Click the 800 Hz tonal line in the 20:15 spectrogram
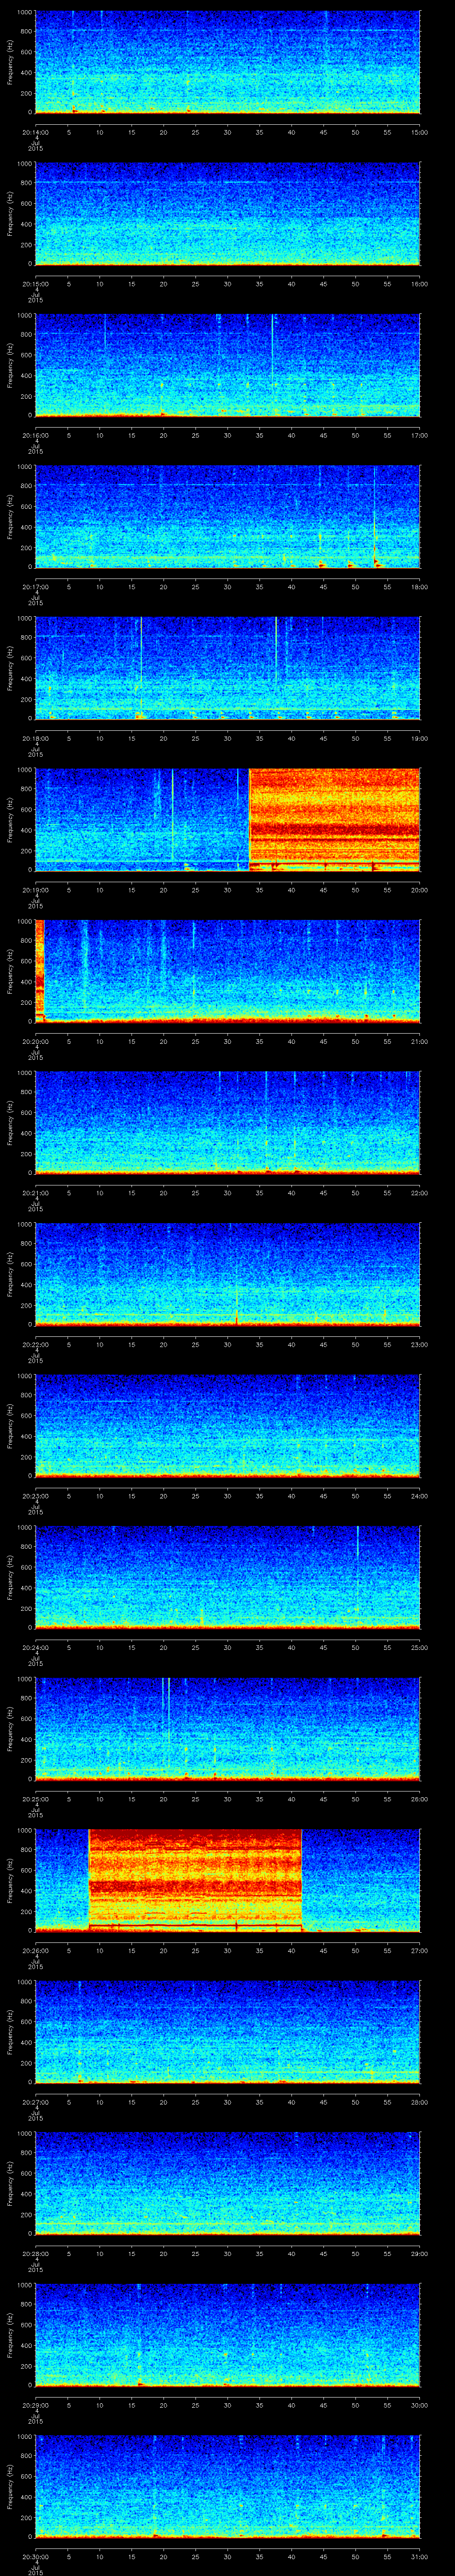This screenshot has width=455, height=2576. pyautogui.click(x=227, y=182)
